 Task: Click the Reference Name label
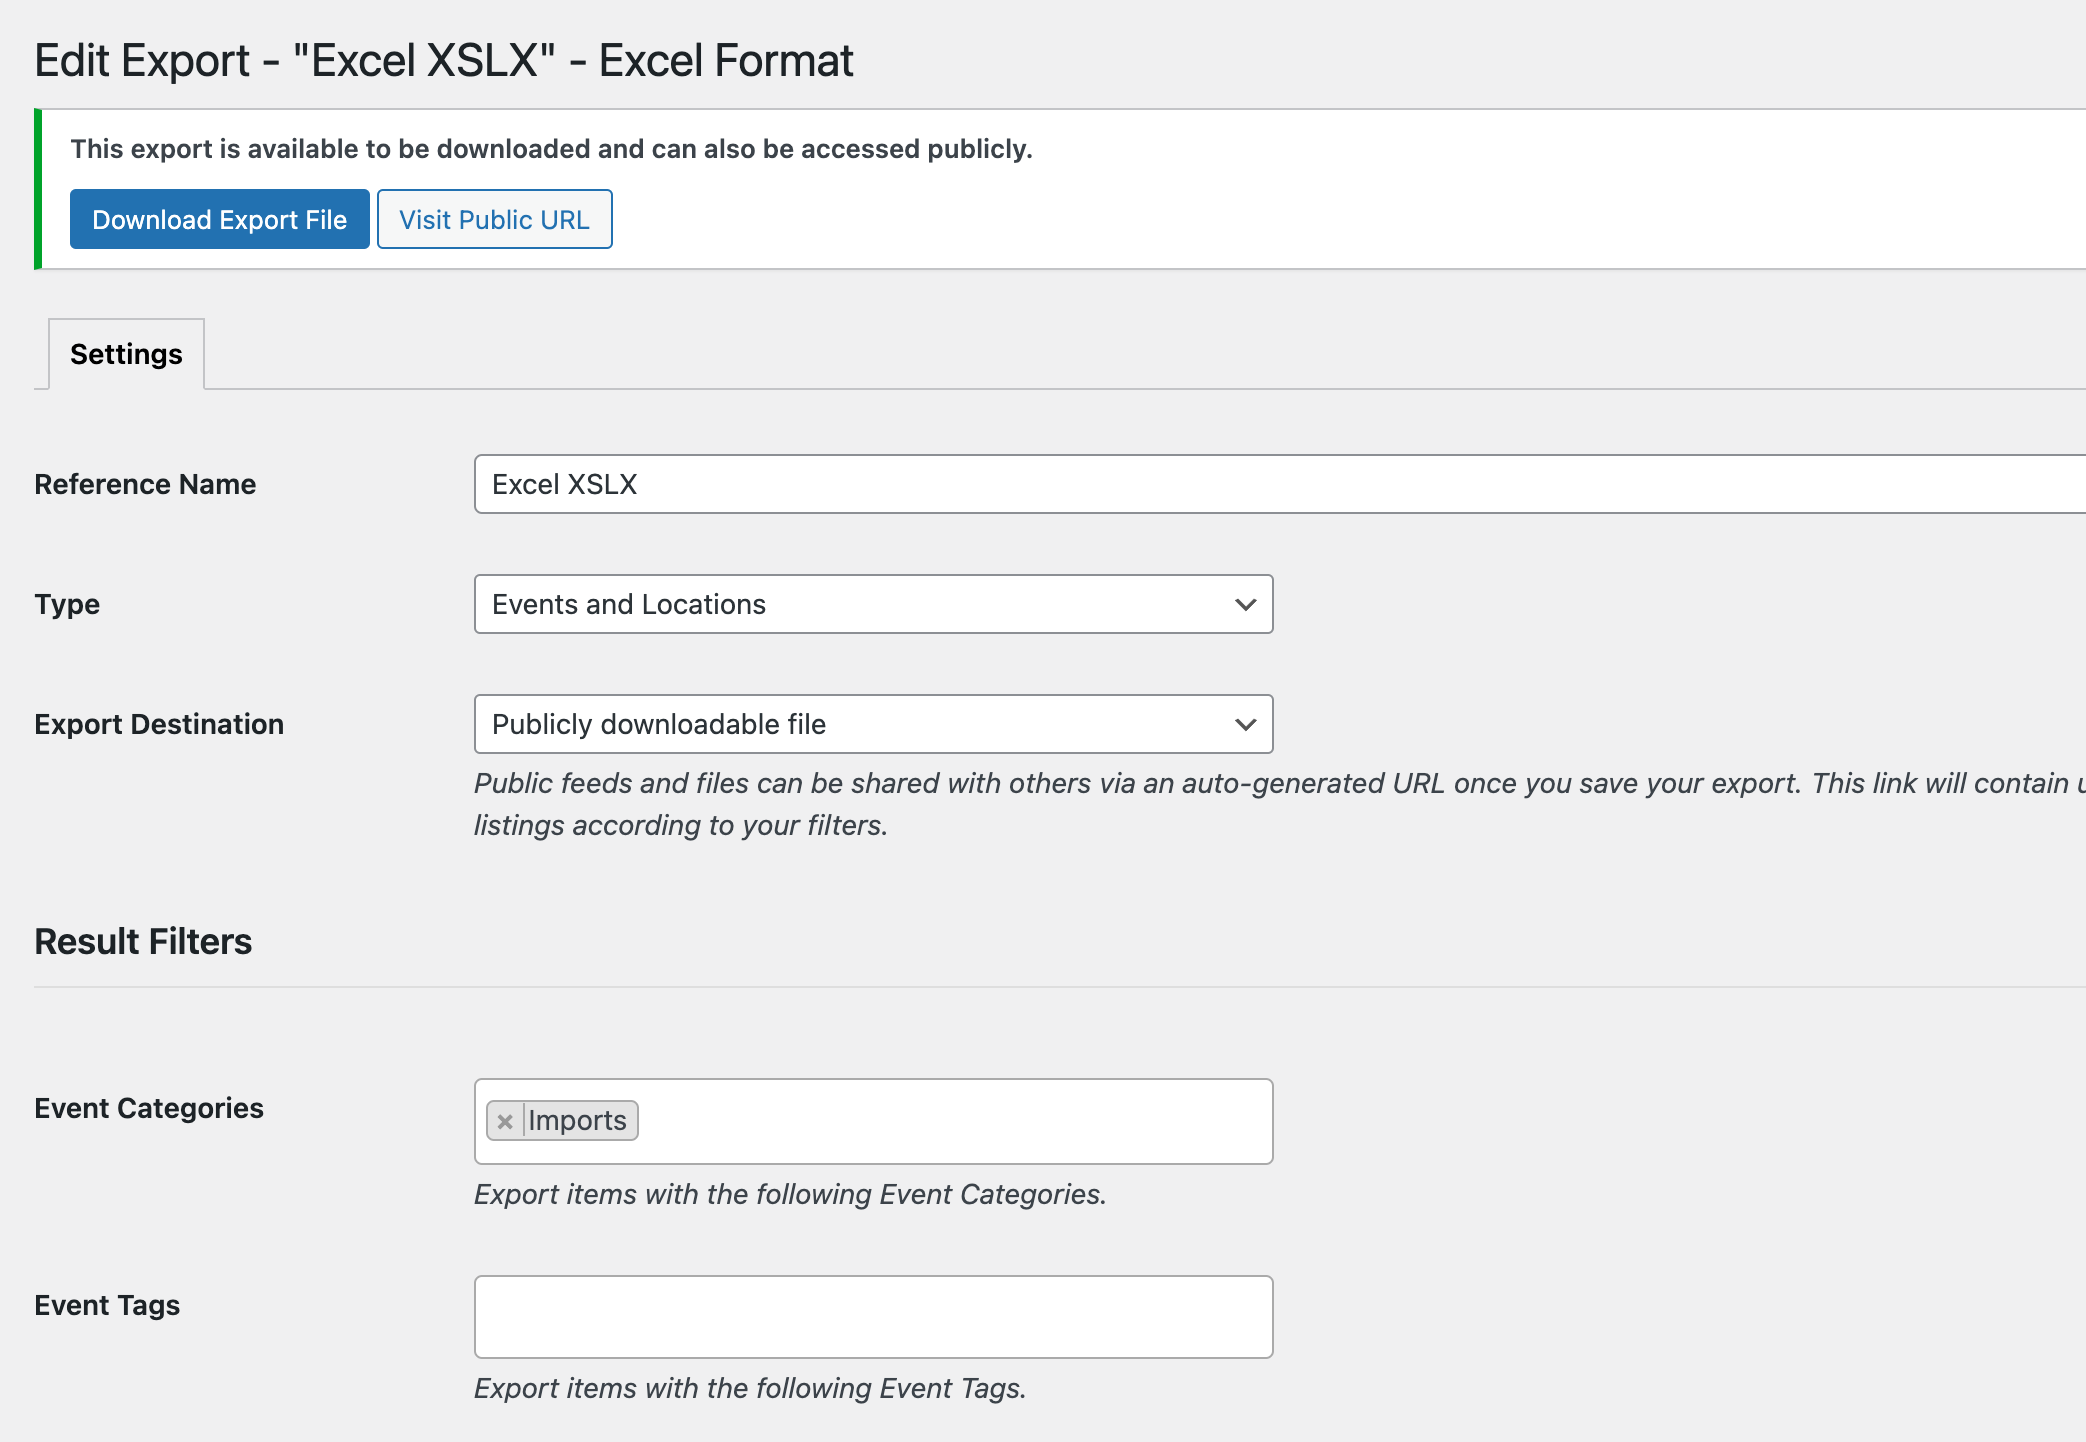click(x=145, y=484)
